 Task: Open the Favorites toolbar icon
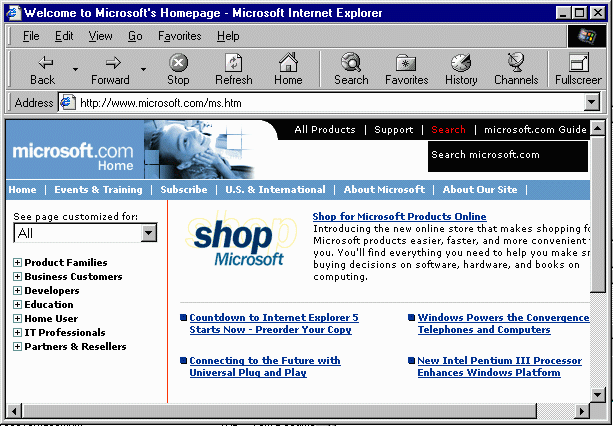(x=406, y=62)
